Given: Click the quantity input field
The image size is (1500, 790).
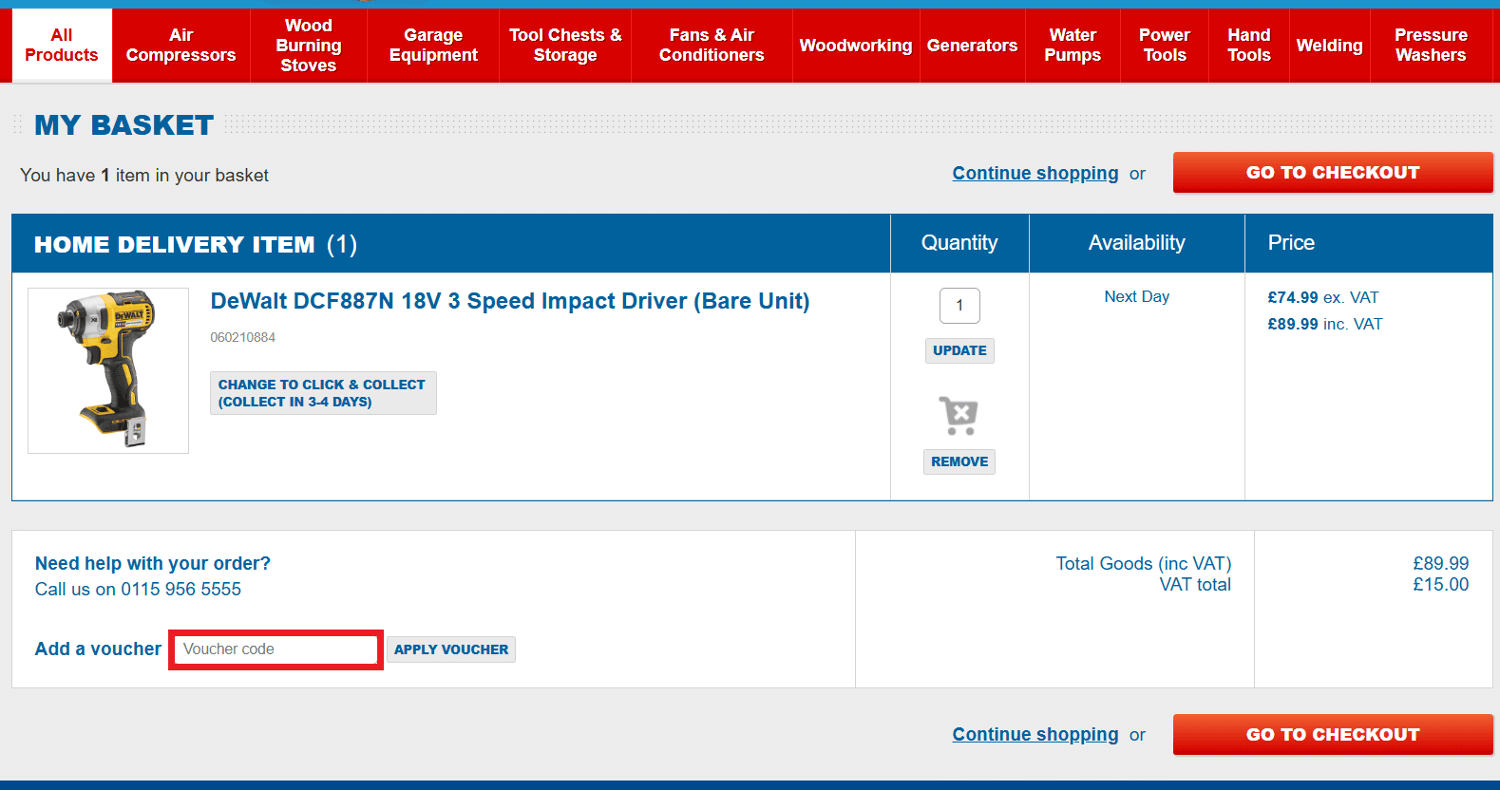Looking at the screenshot, I should pyautogui.click(x=960, y=306).
